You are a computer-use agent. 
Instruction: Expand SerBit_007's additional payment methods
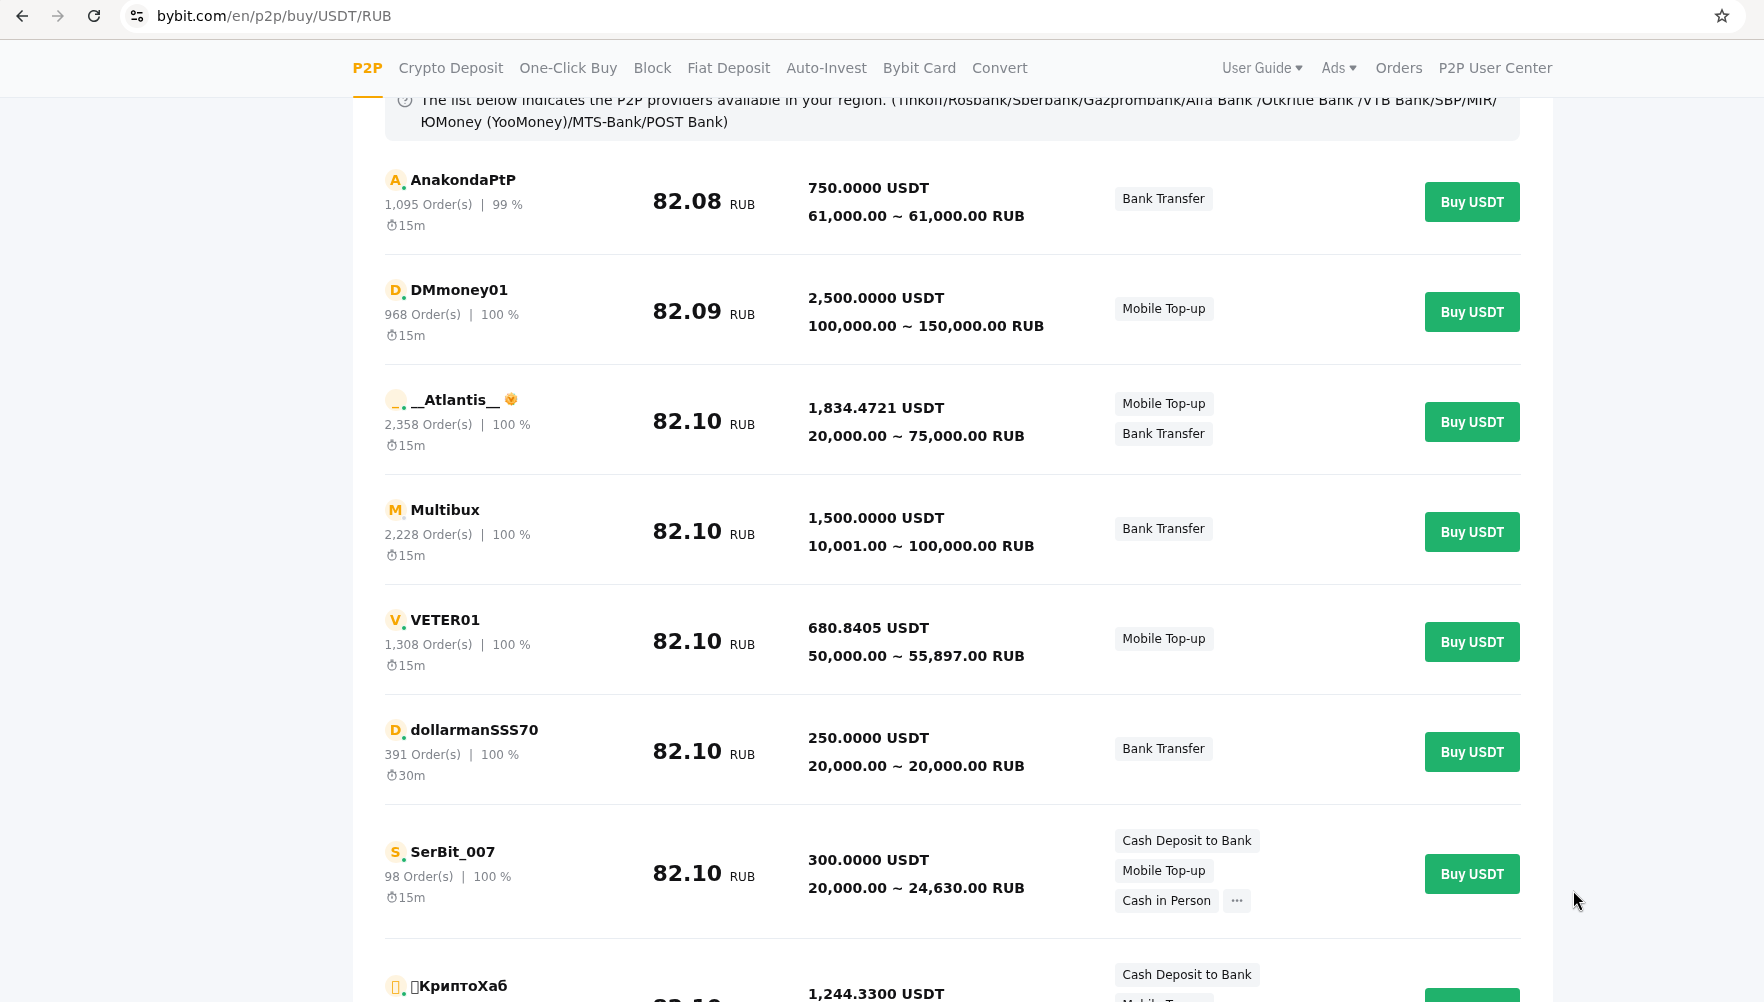[1237, 901]
